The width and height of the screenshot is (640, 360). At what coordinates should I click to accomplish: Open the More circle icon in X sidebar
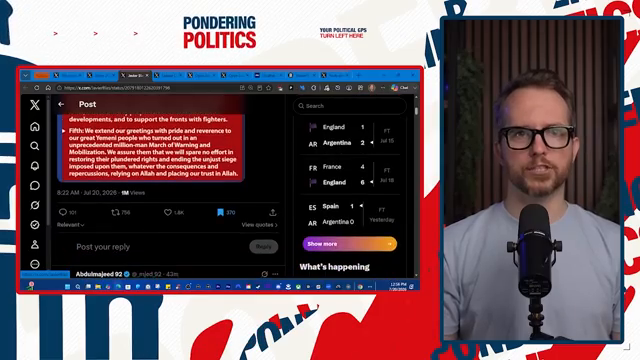35,264
